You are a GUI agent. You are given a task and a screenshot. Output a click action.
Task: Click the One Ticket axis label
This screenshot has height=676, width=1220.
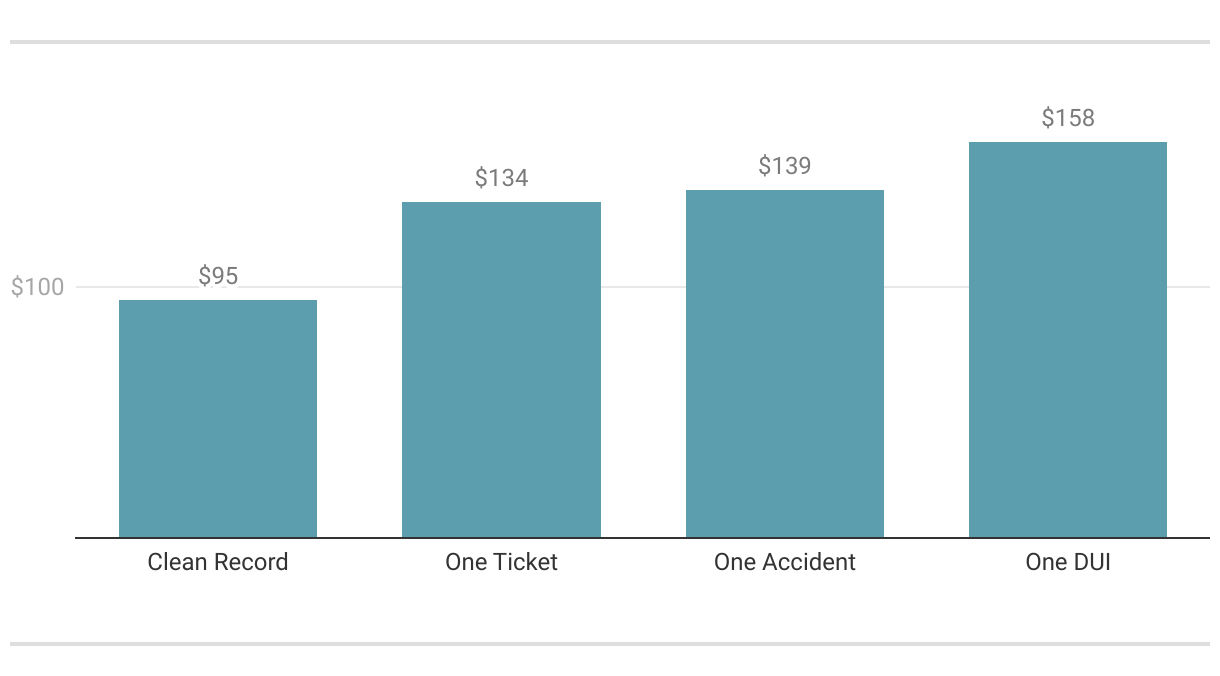point(501,562)
